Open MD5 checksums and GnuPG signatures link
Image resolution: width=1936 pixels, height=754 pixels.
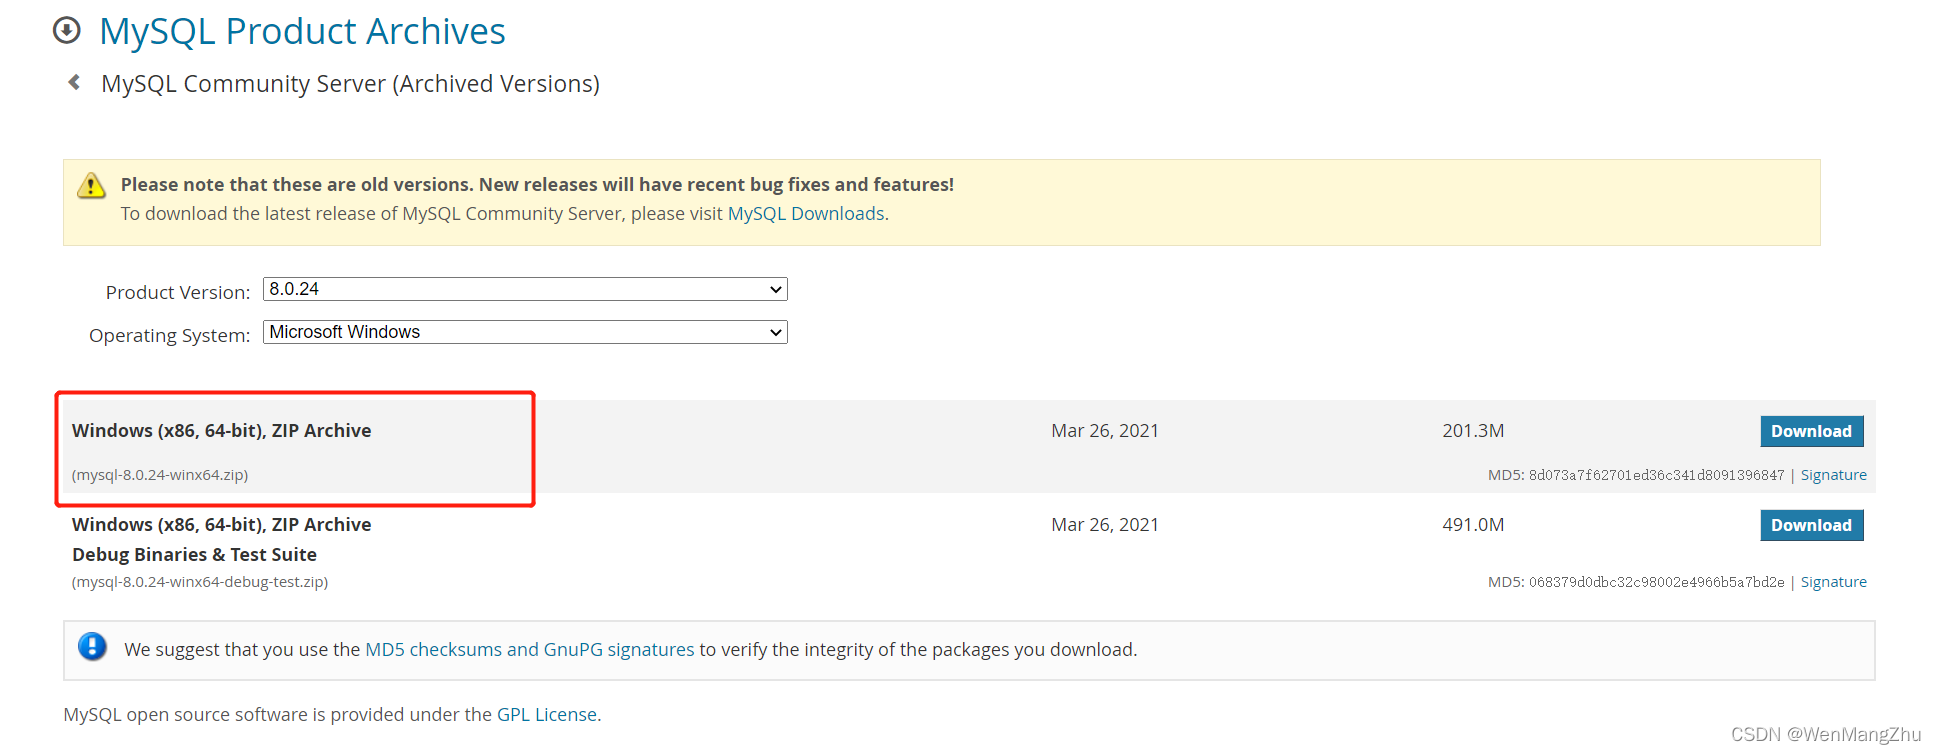[x=530, y=649]
